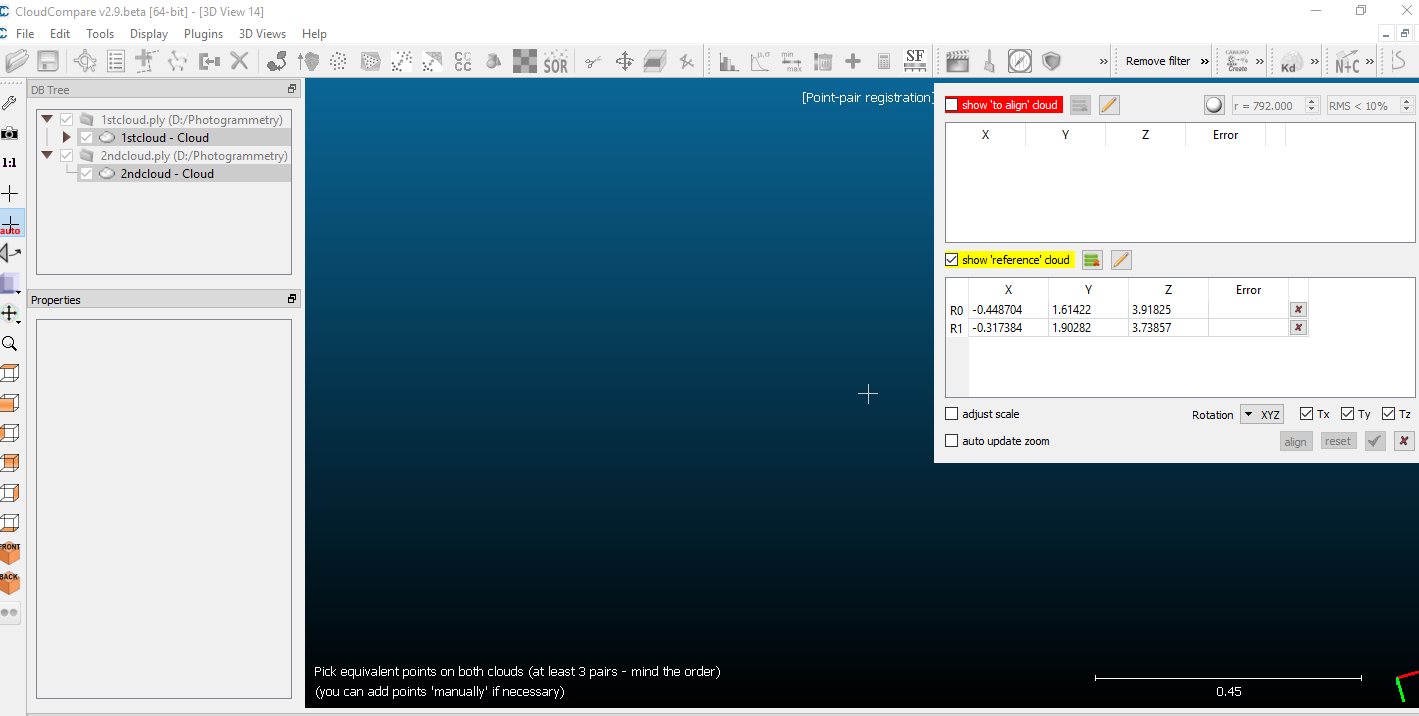The height and width of the screenshot is (716, 1419).
Task: Open the Rotation XYZ dropdown
Action: [x=1261, y=414]
